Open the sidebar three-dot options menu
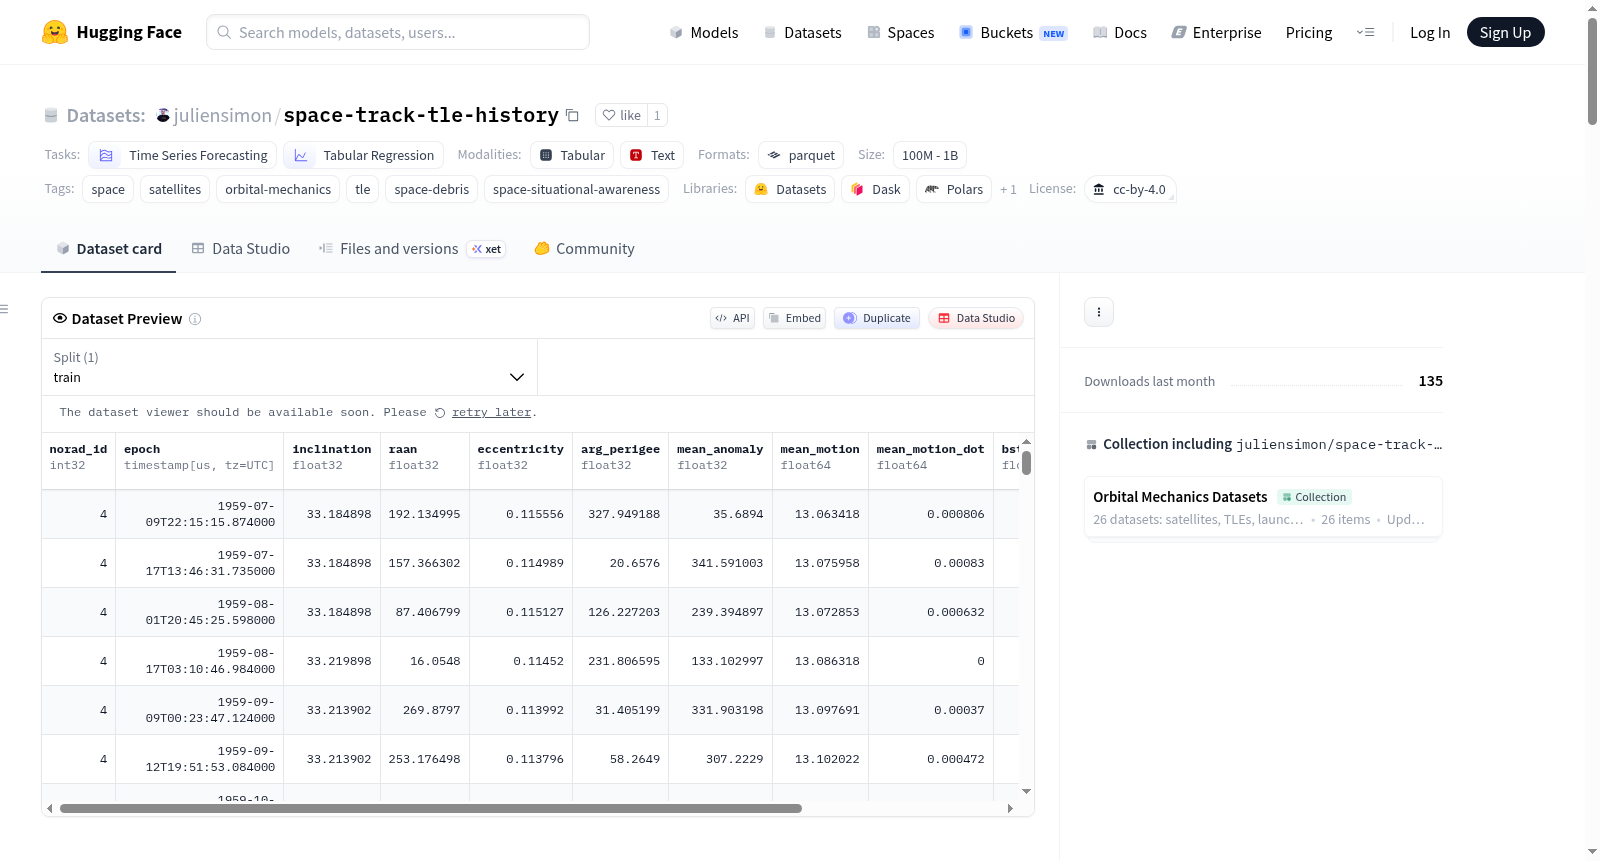The height and width of the screenshot is (861, 1600). (x=1099, y=312)
